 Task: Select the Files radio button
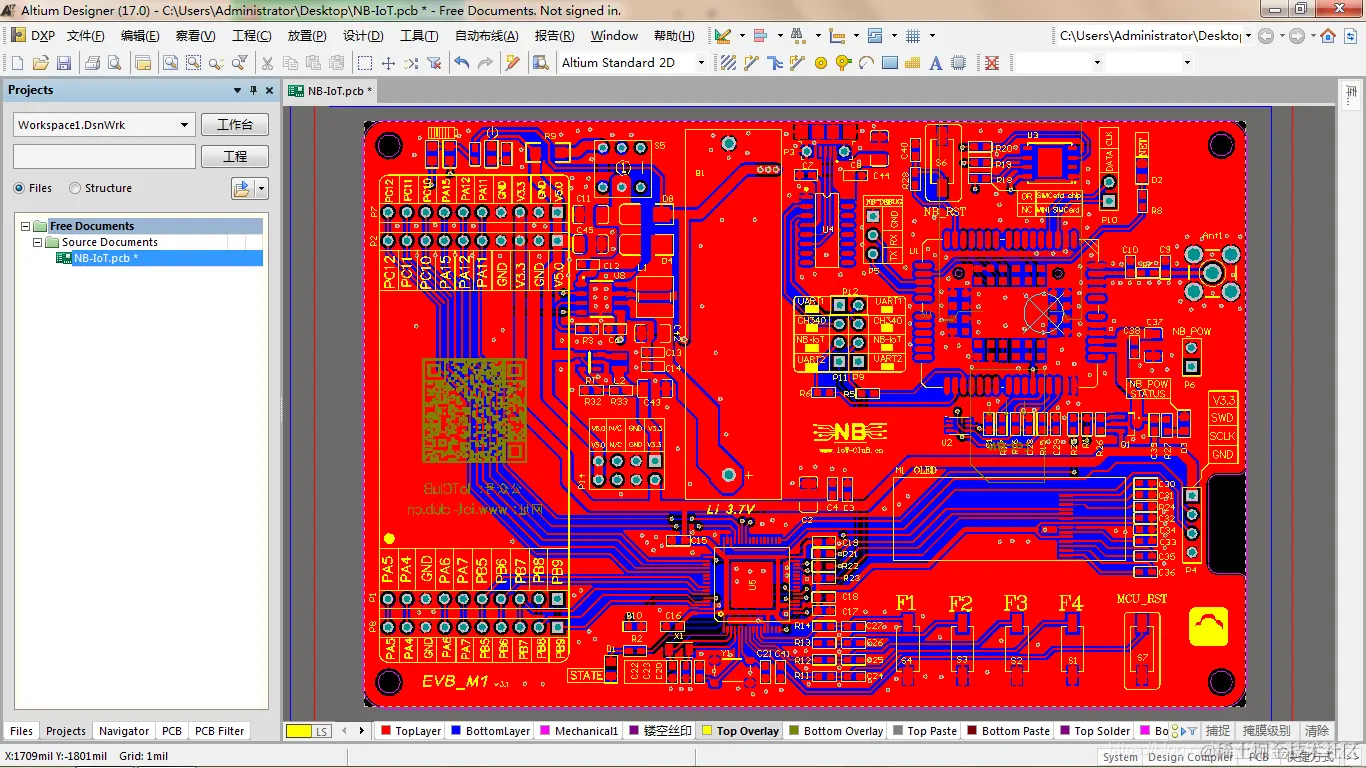(19, 188)
